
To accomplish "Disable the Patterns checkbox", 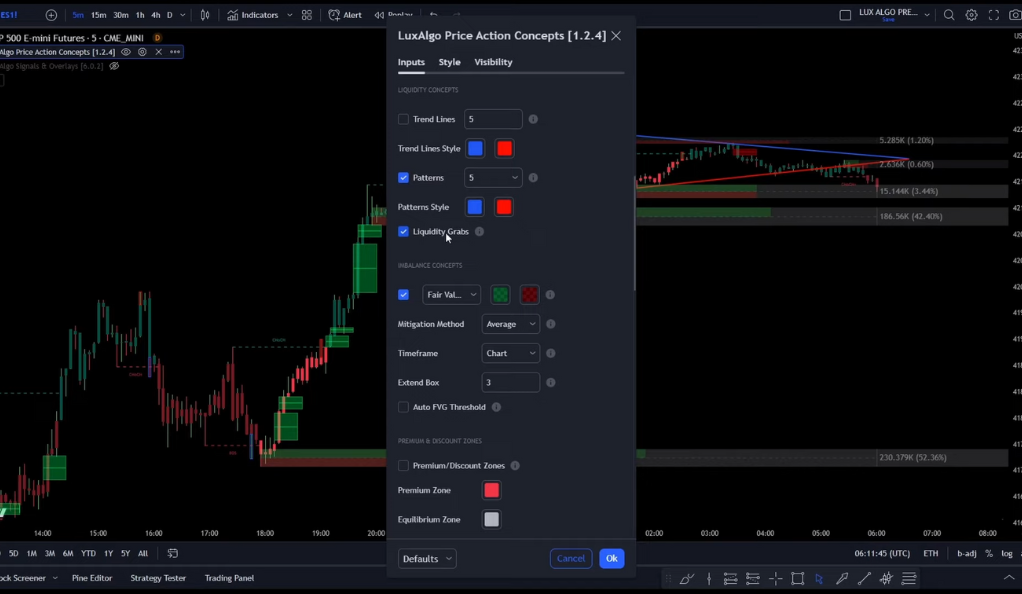I will click(x=403, y=177).
